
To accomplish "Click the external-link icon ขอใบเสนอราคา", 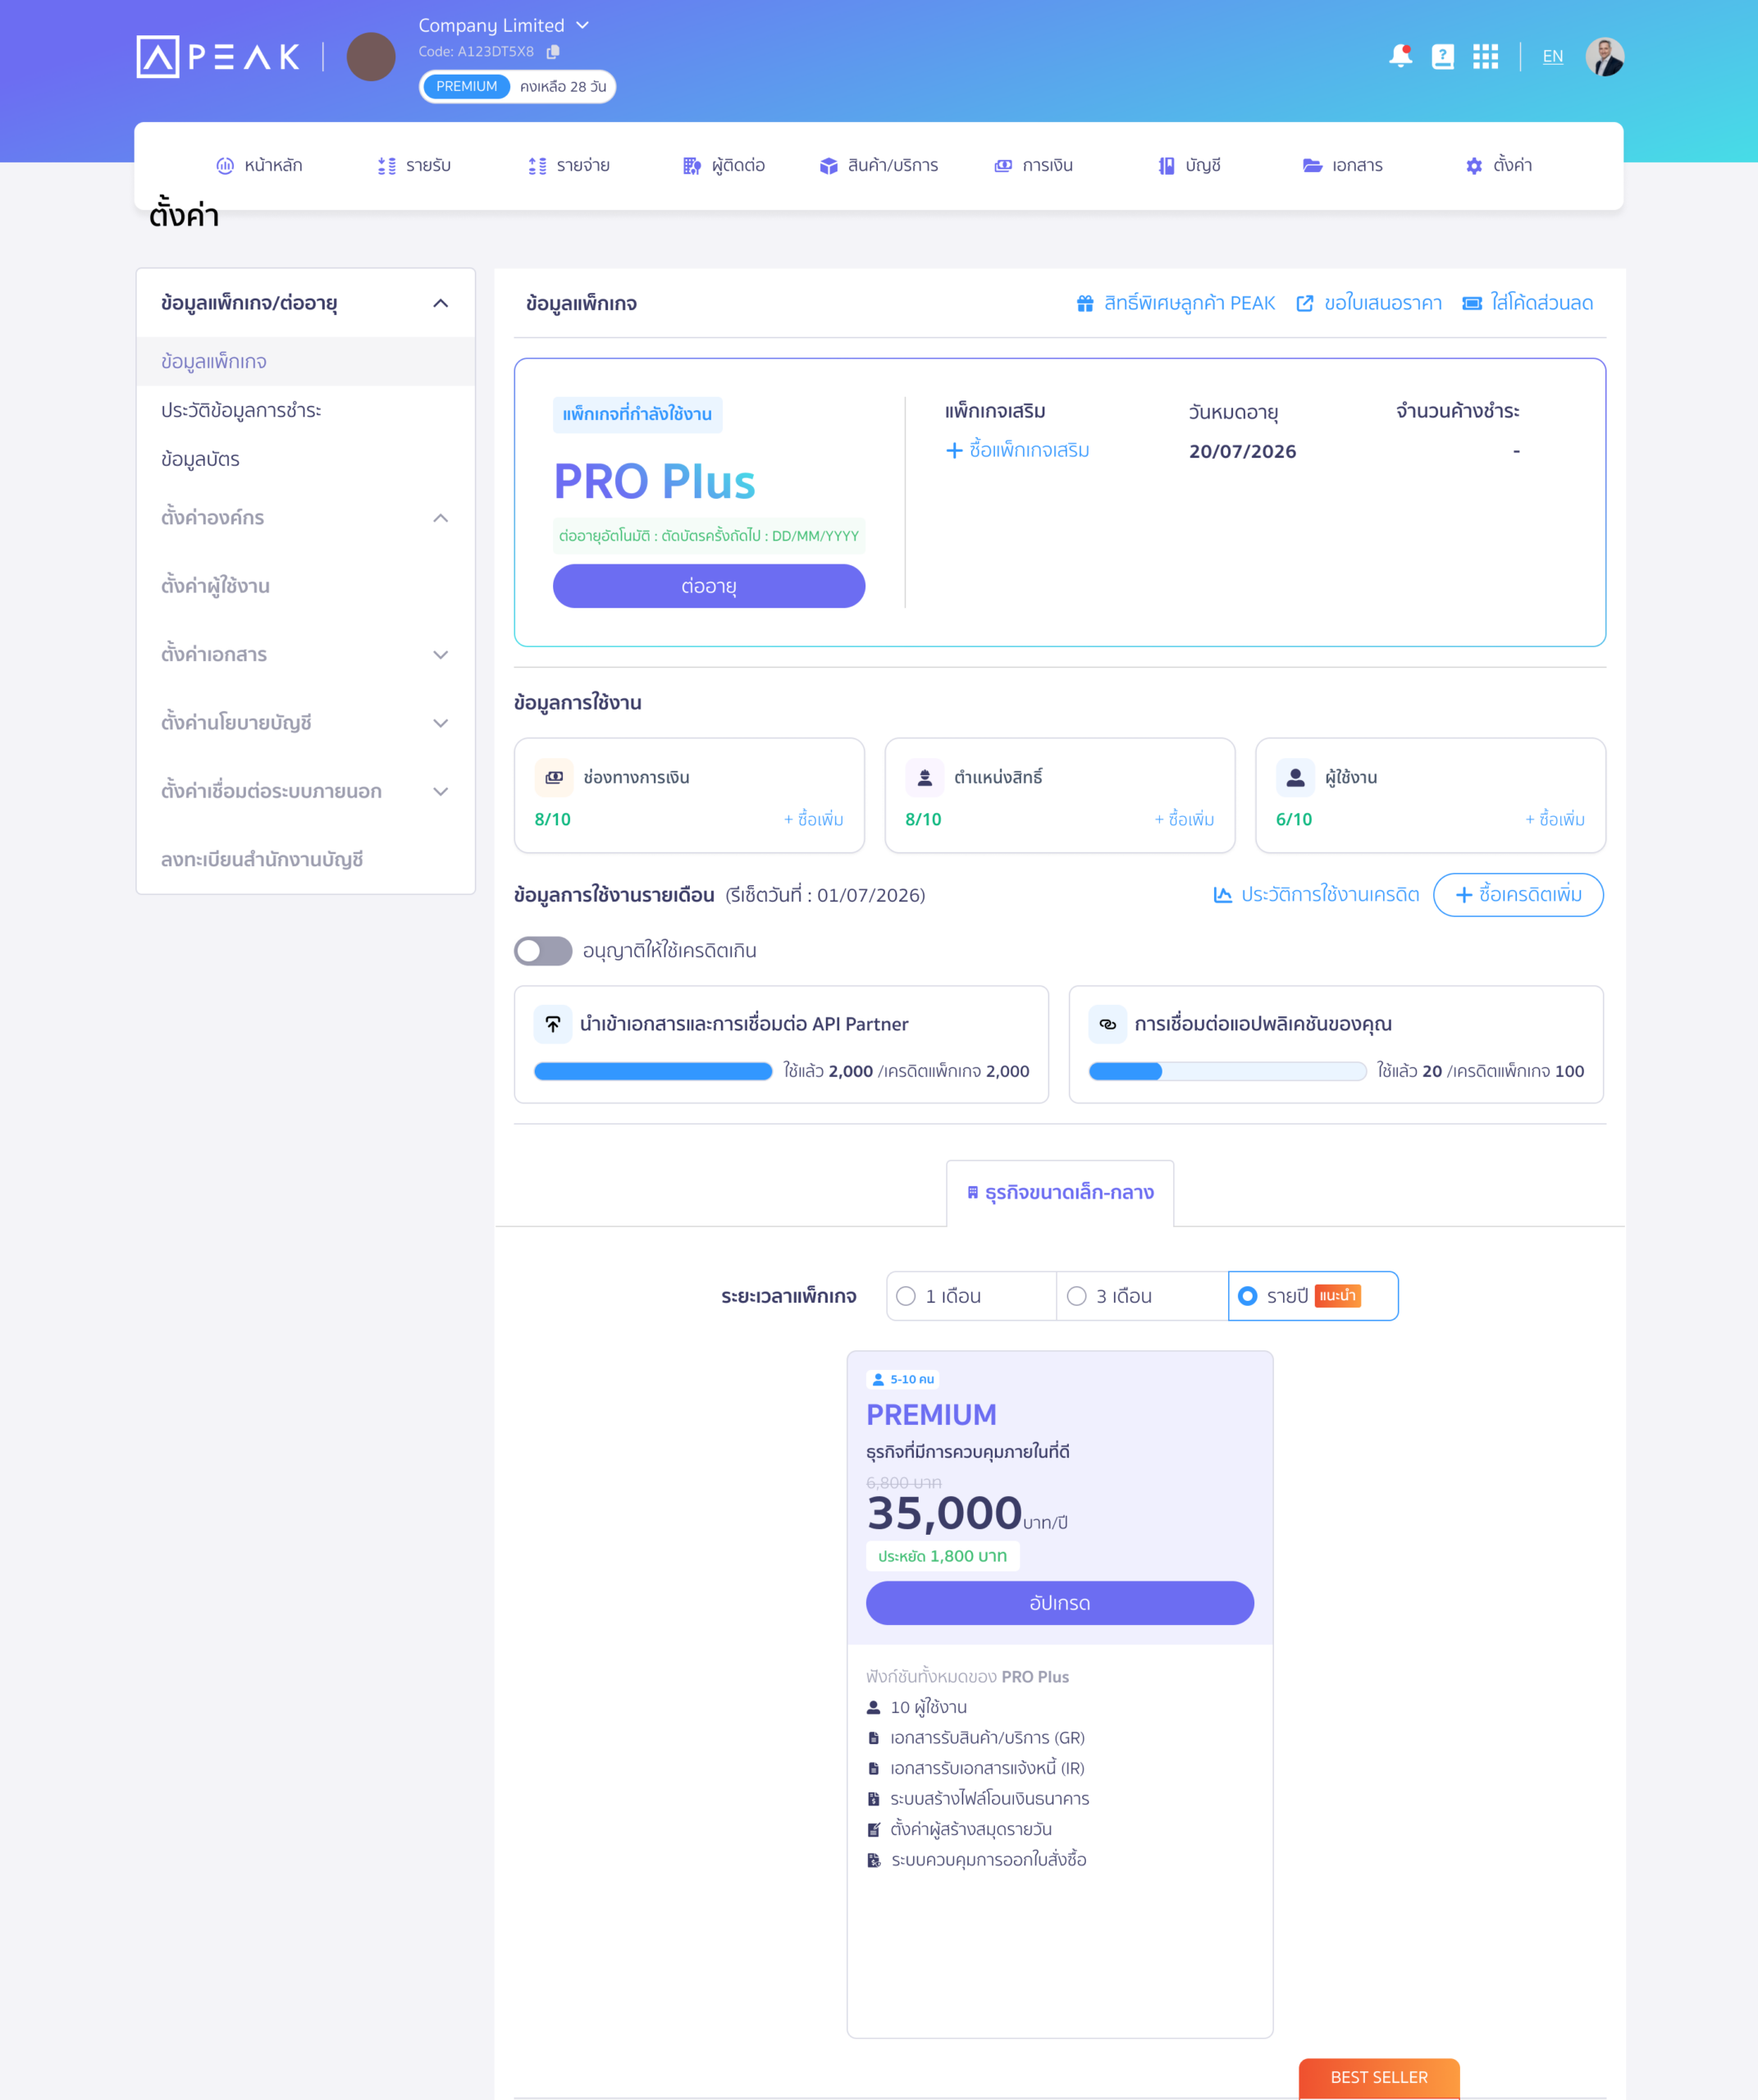I will (x=1304, y=303).
